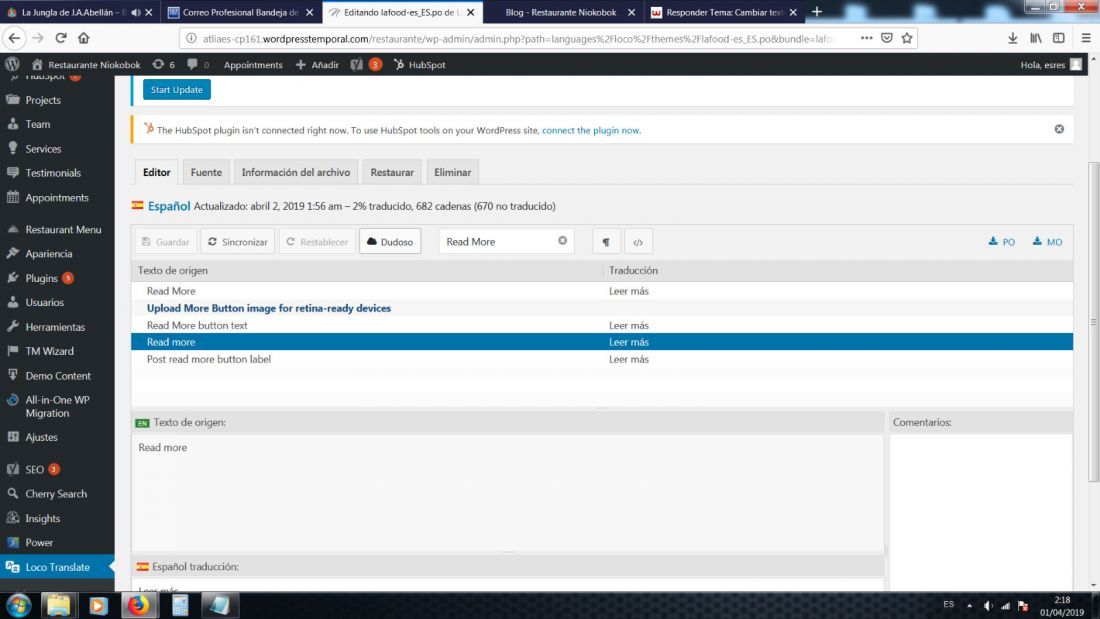The height and width of the screenshot is (619, 1100).
Task: Select Post read more button label row
Action: (x=602, y=359)
